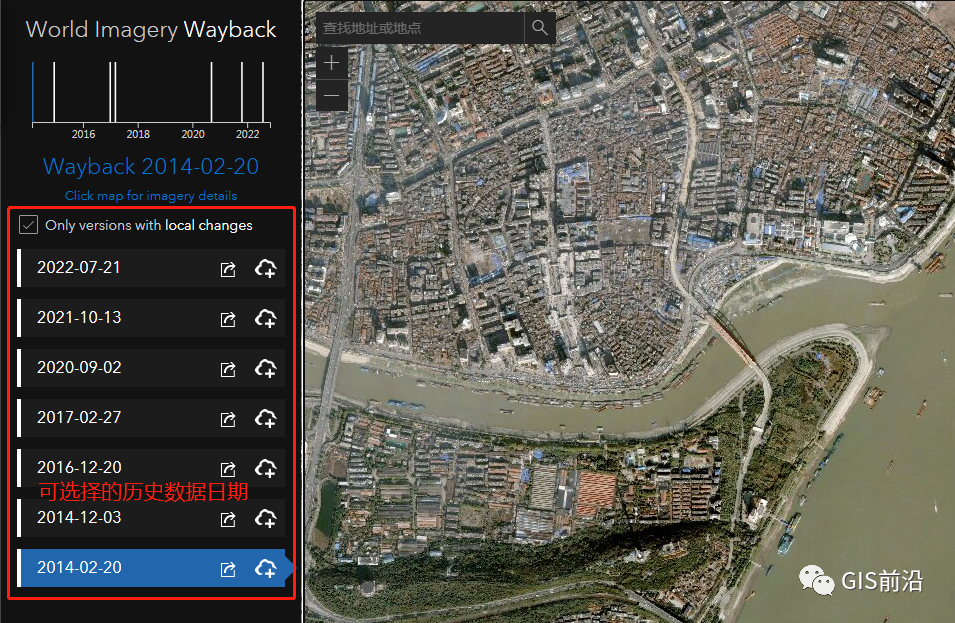Open the web map link icon for 2020-09-02
This screenshot has width=955, height=623.
[x=228, y=369]
